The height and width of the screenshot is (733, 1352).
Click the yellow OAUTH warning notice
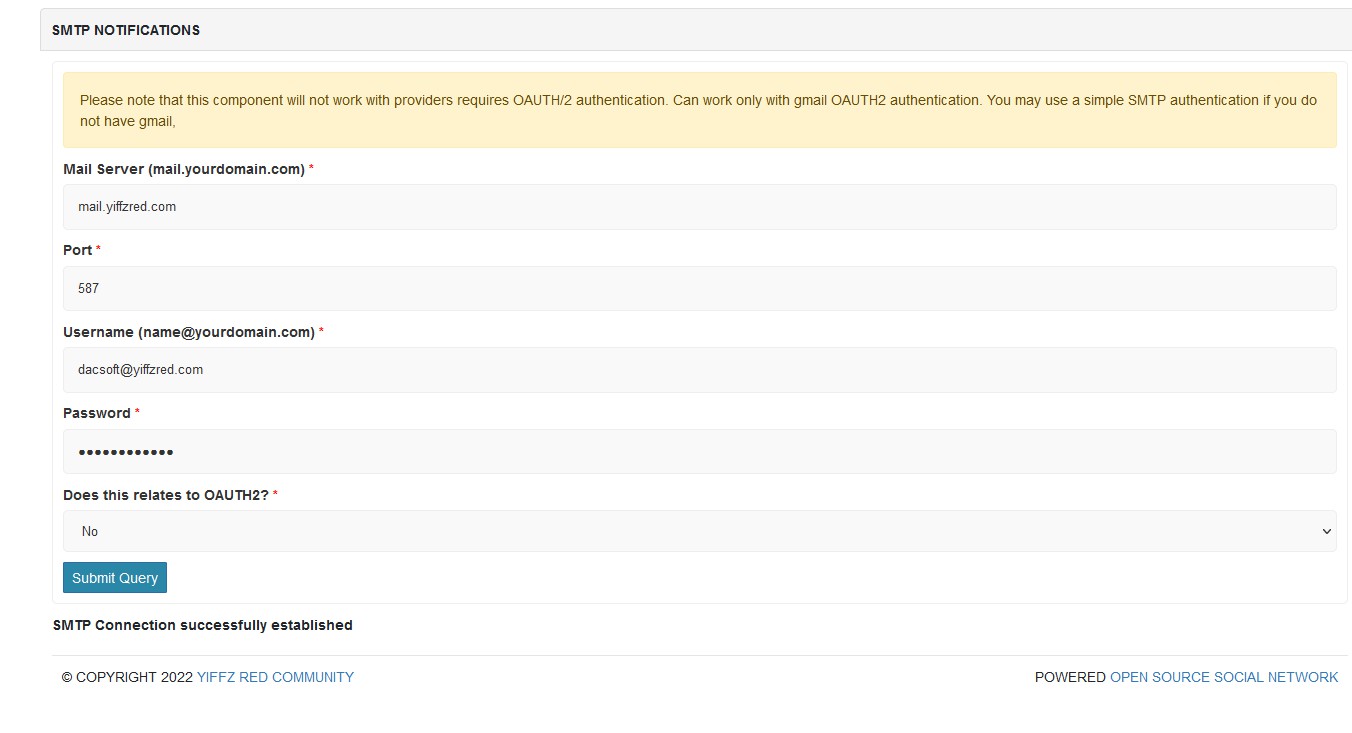699,110
